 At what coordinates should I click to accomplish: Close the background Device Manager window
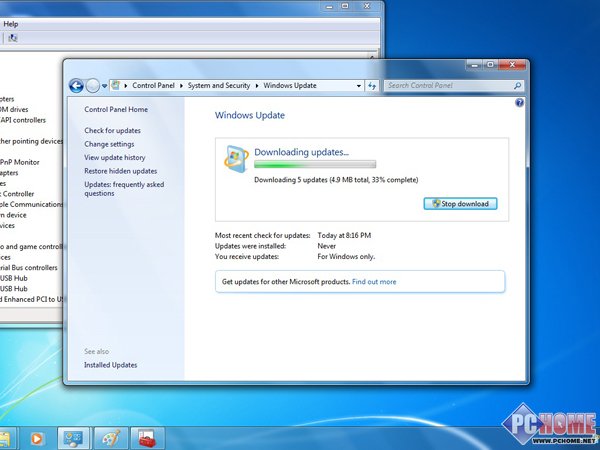367,6
